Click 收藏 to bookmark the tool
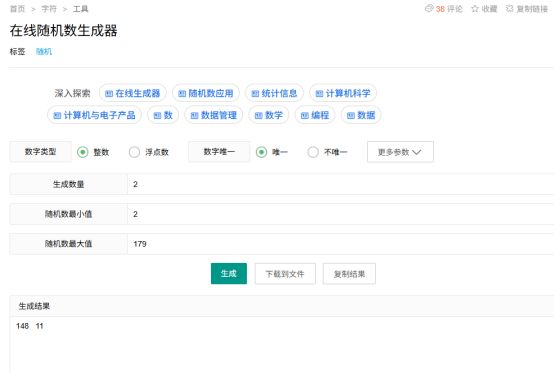The height and width of the screenshot is (374, 554). coord(489,9)
